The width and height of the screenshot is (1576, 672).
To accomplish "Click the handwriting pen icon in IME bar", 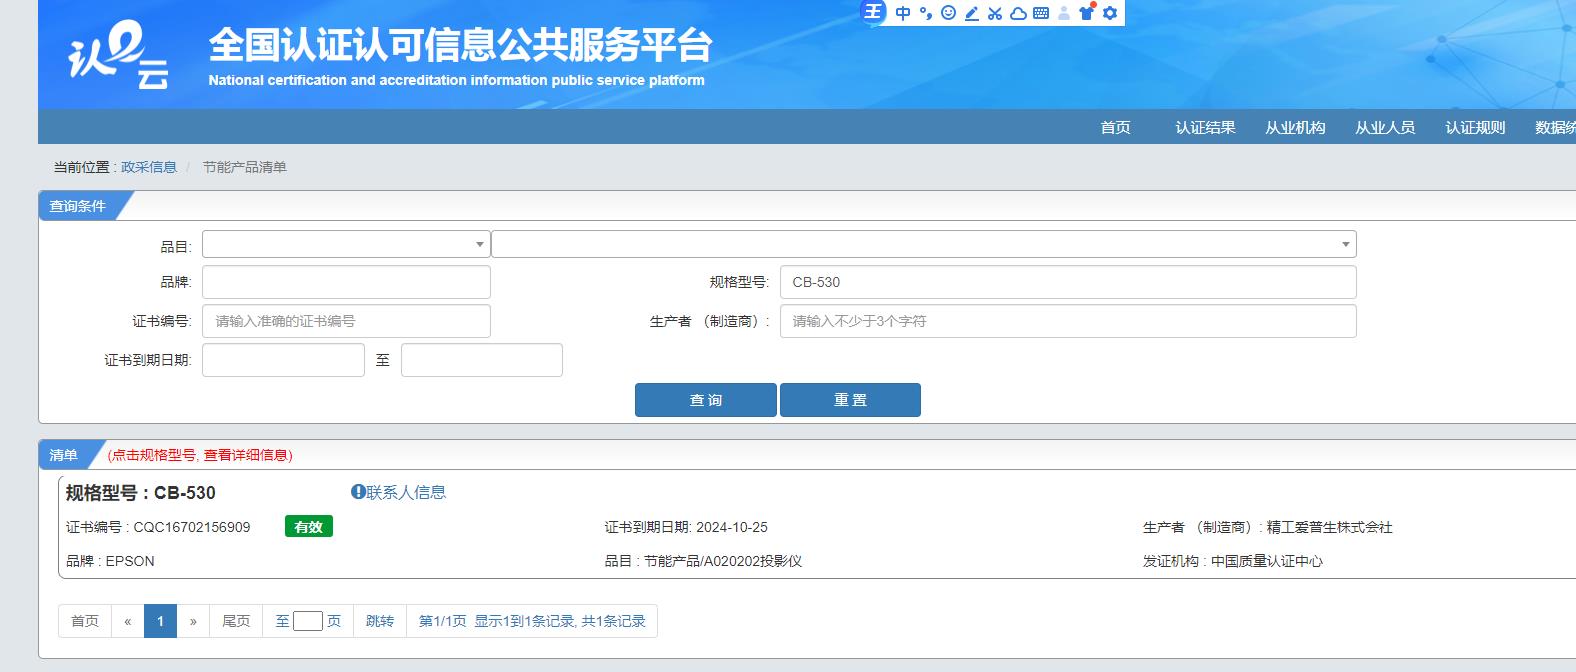I will point(972,13).
